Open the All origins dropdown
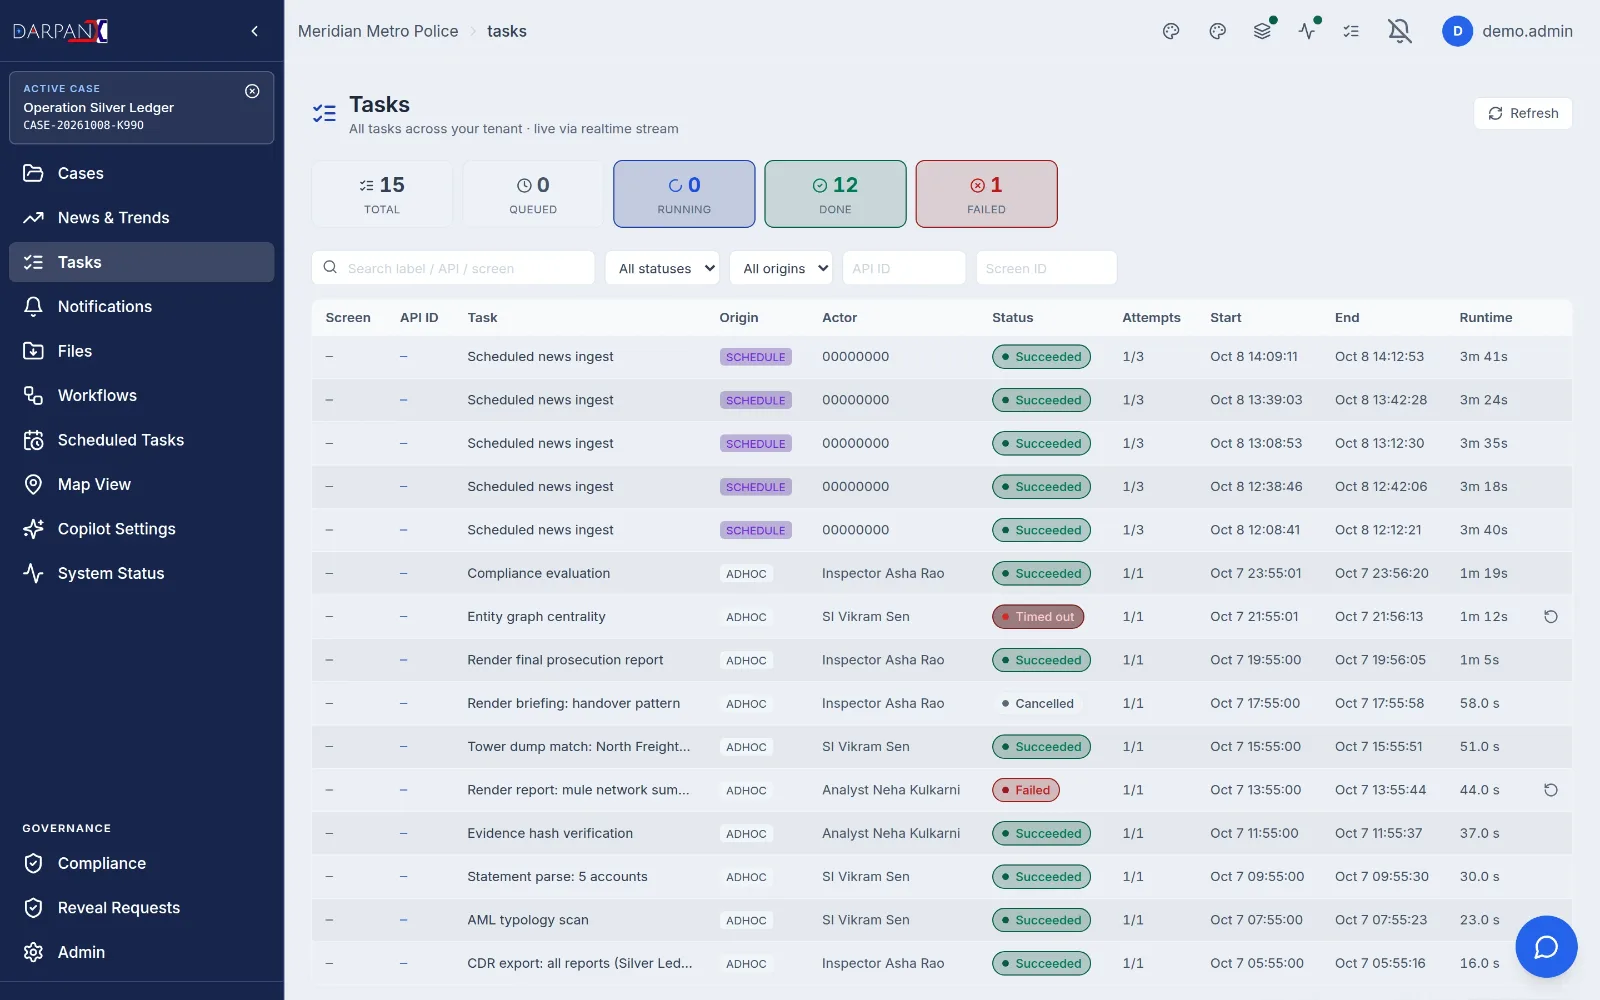The width and height of the screenshot is (1600, 1000). click(x=782, y=268)
